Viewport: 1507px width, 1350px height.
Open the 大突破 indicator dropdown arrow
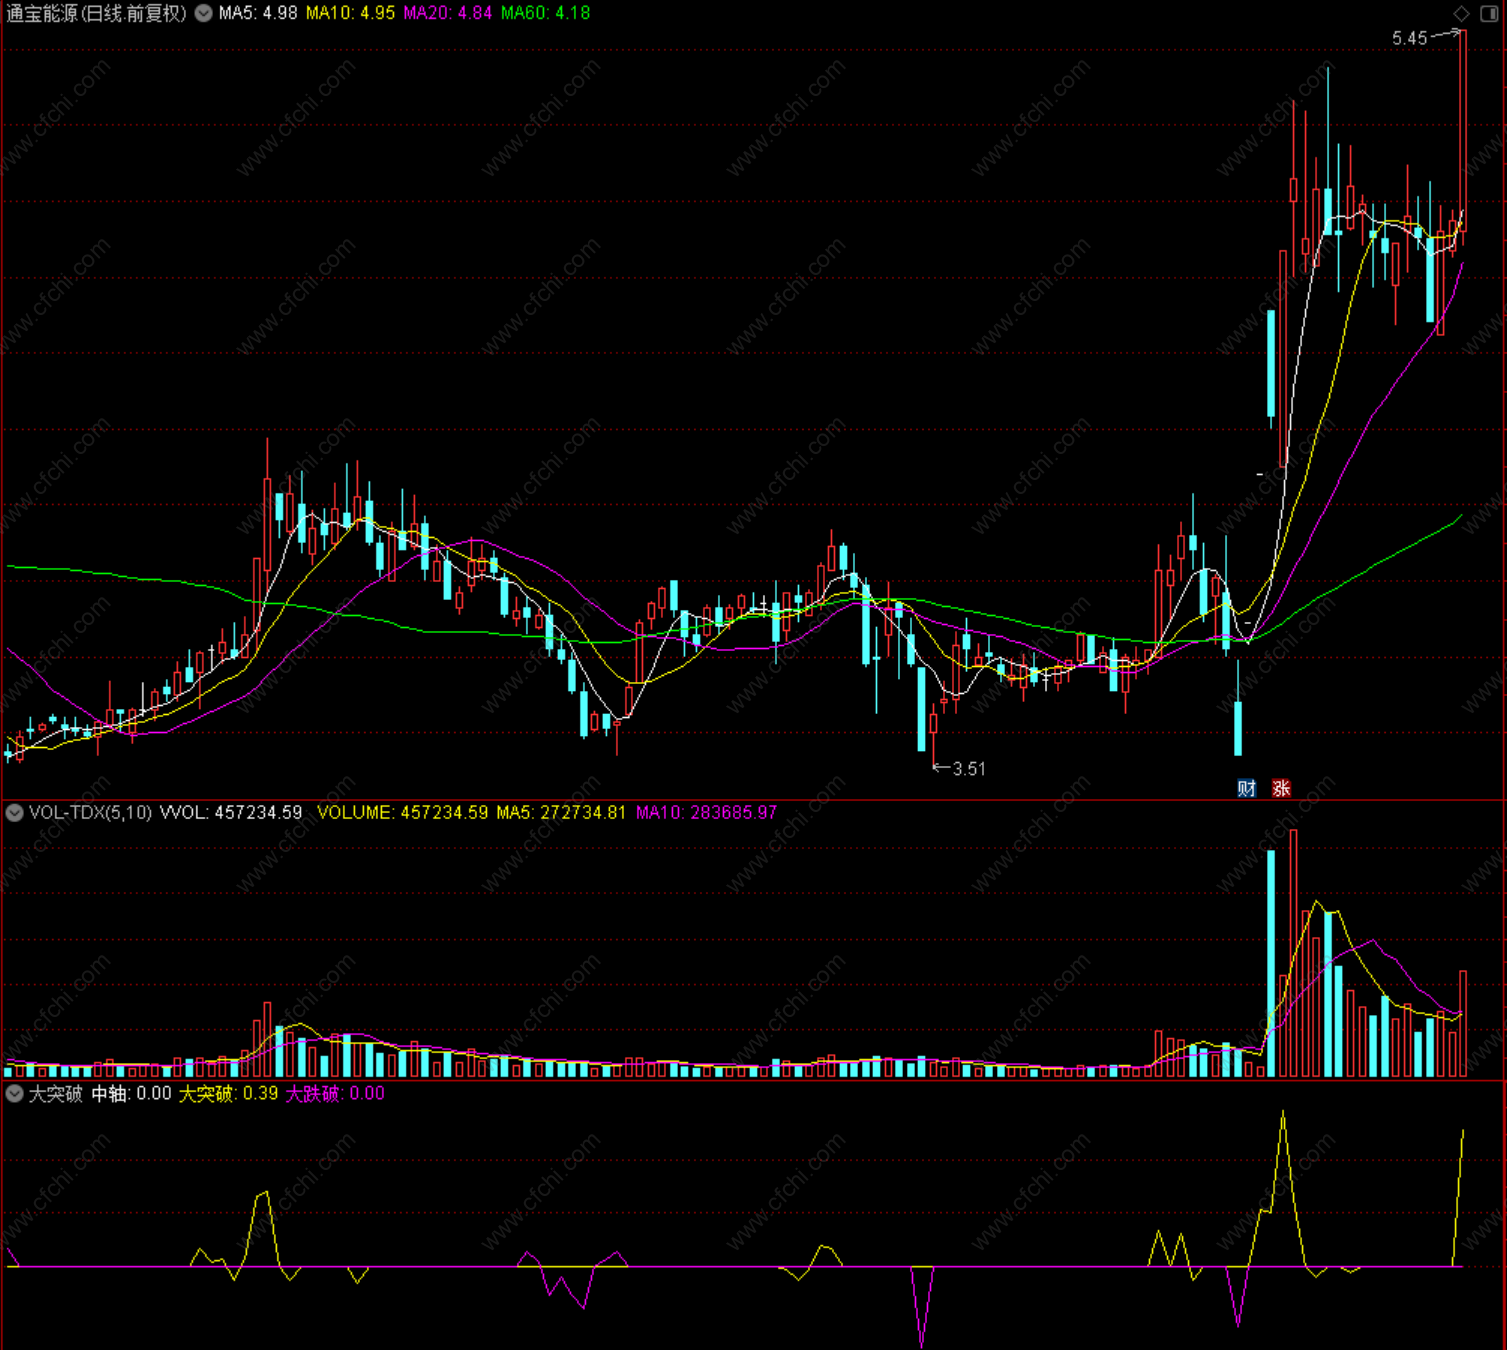tap(14, 1094)
